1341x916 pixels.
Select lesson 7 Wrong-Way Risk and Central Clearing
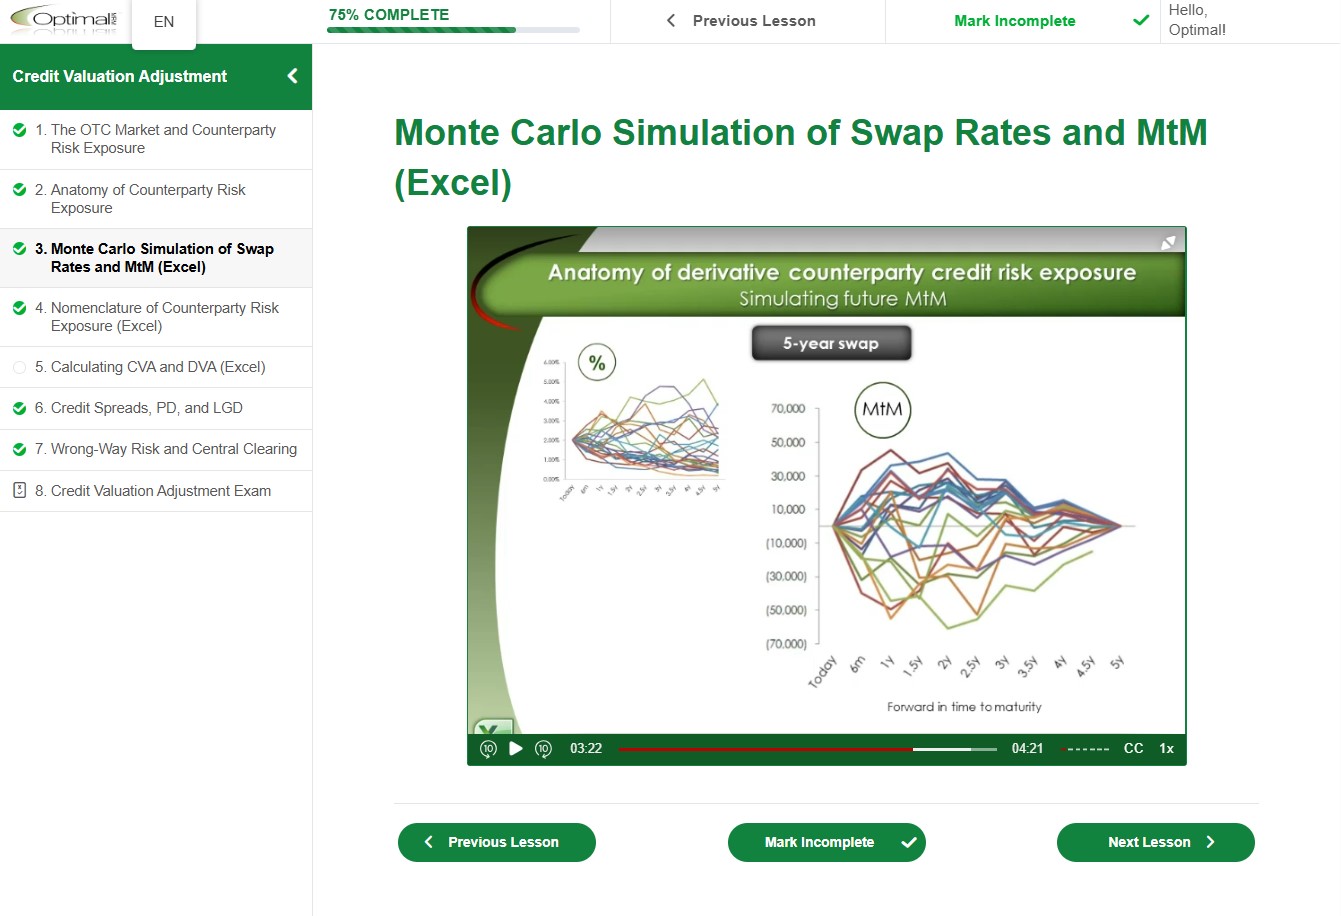point(173,449)
